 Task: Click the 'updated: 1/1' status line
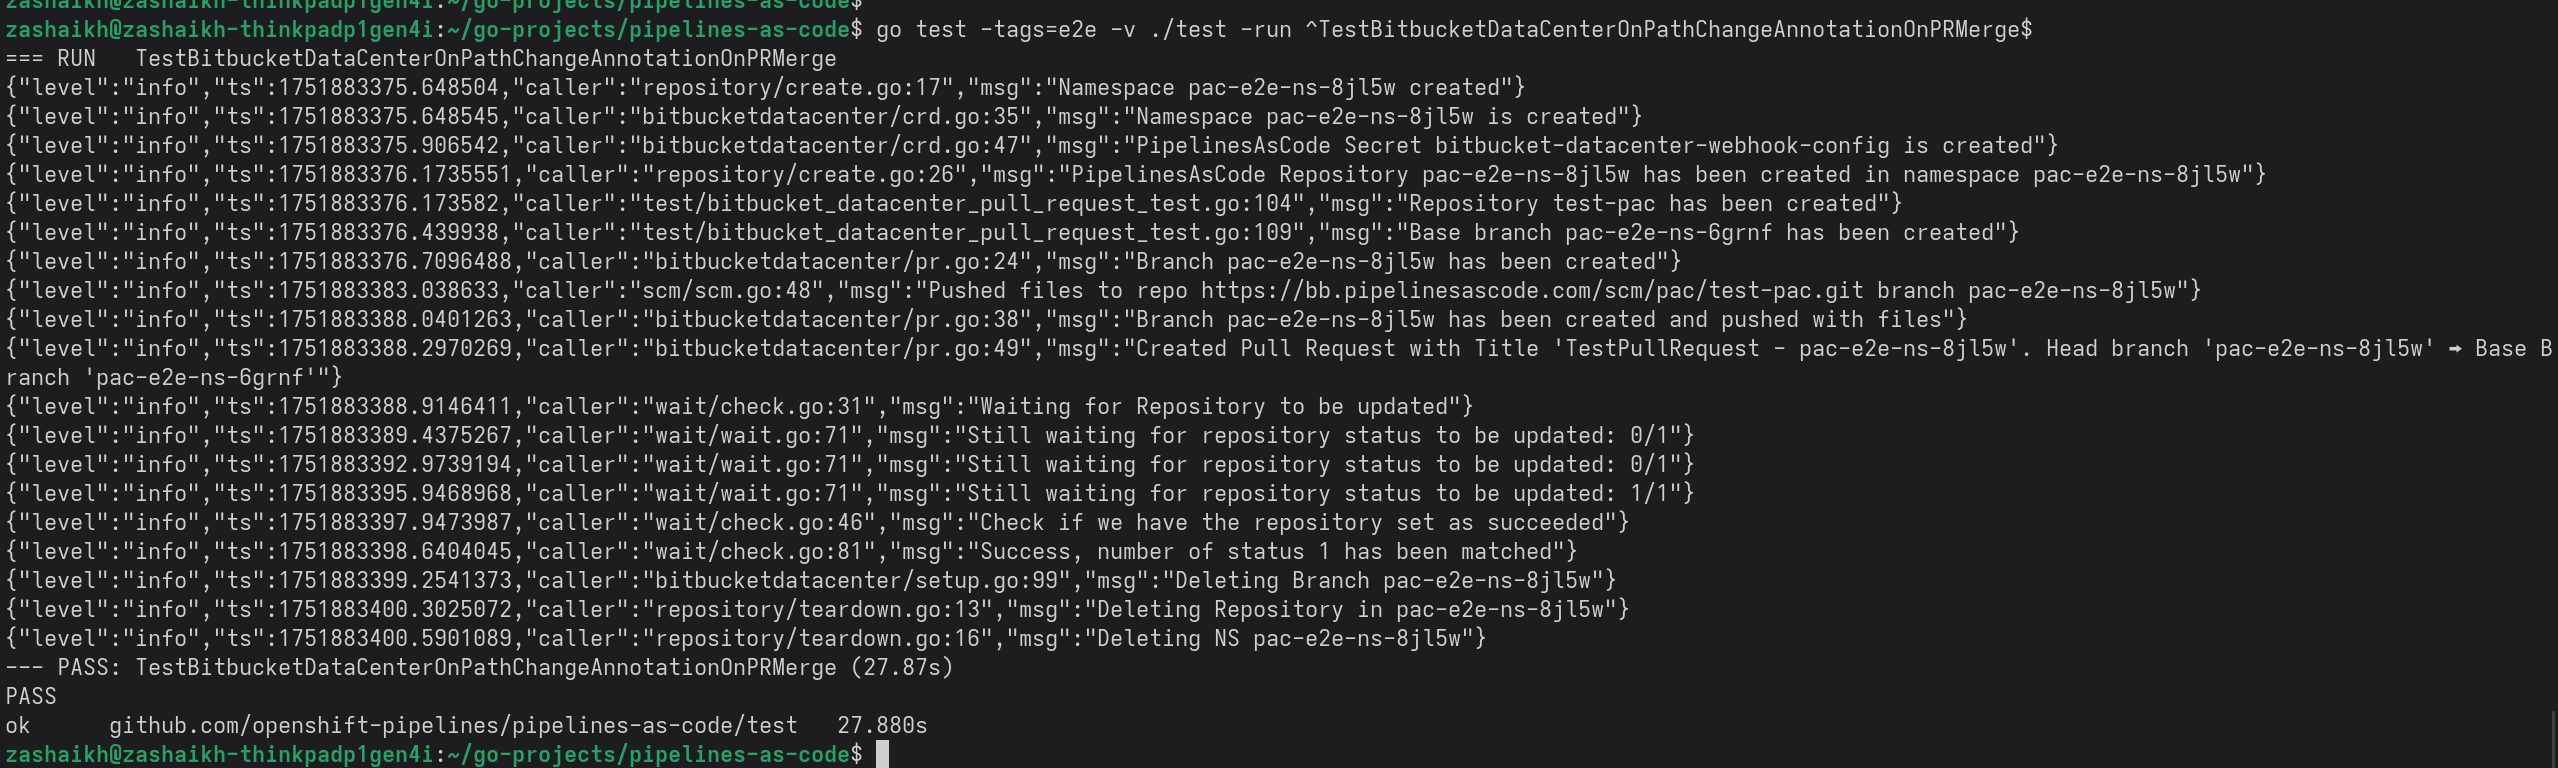(1322, 494)
